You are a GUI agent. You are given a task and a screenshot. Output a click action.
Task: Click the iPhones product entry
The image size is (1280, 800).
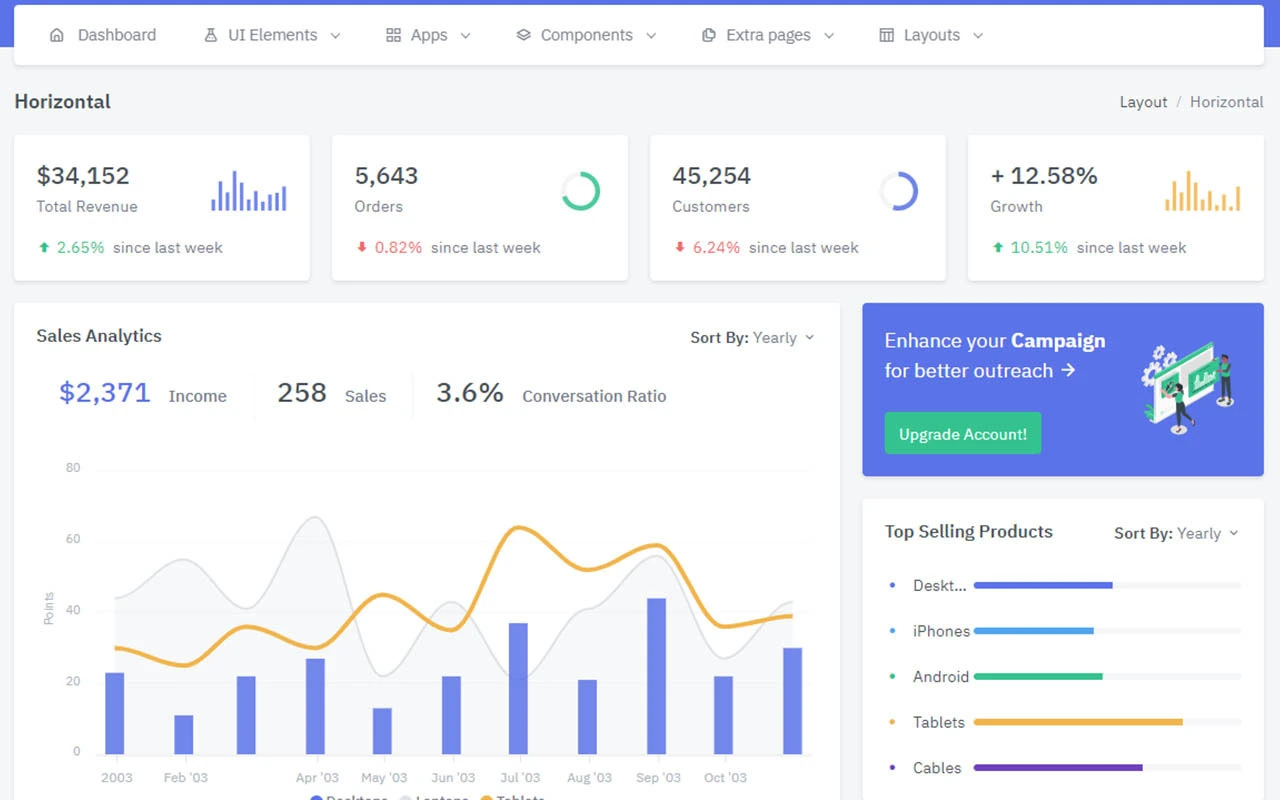coord(941,631)
